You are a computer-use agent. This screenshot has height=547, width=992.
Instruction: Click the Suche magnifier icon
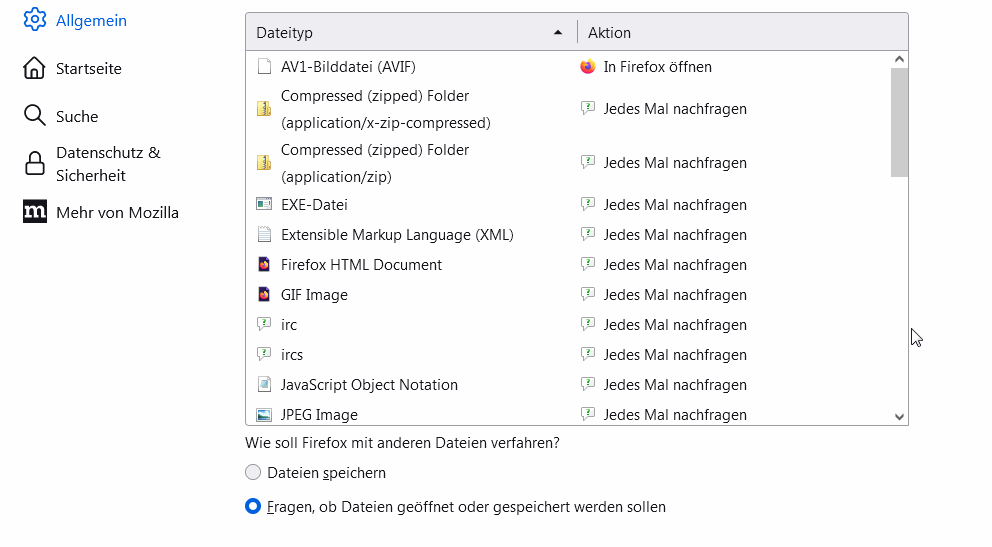35,116
